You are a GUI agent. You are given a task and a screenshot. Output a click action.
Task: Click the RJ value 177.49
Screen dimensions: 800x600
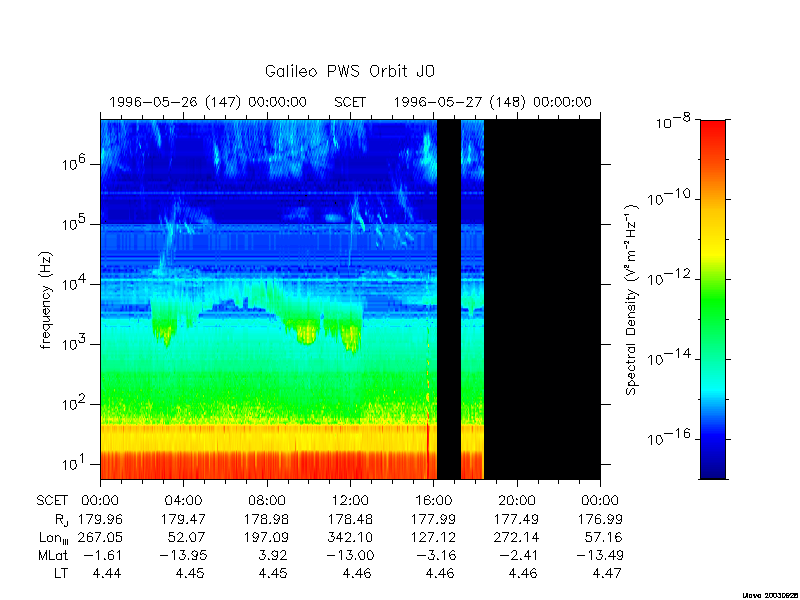click(516, 519)
